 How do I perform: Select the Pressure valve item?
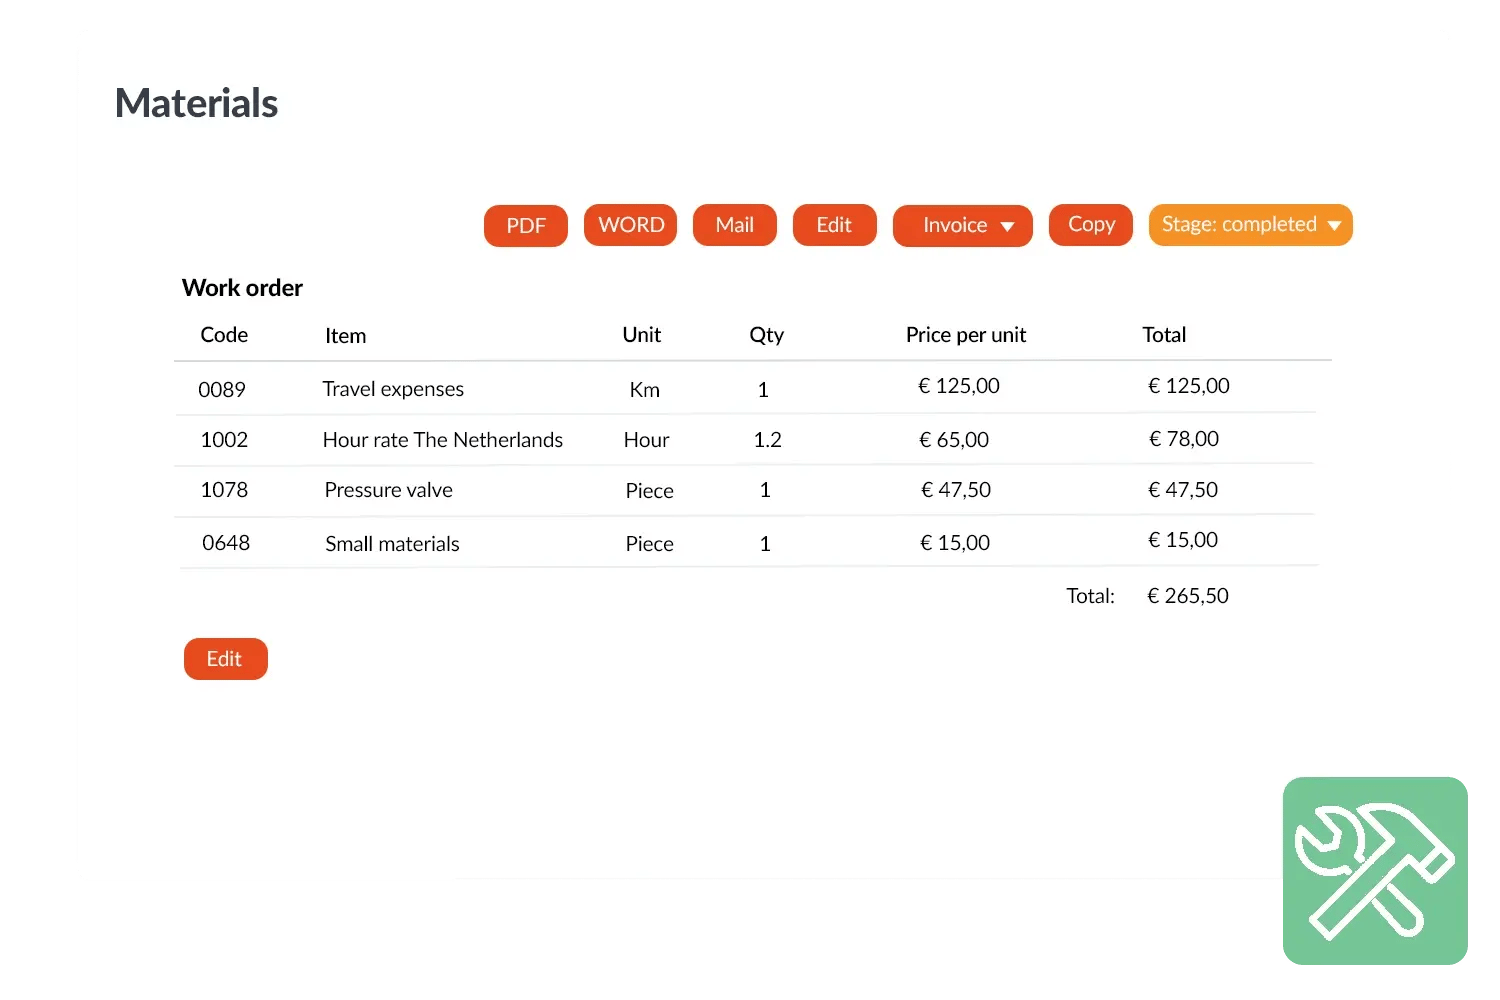tap(388, 490)
